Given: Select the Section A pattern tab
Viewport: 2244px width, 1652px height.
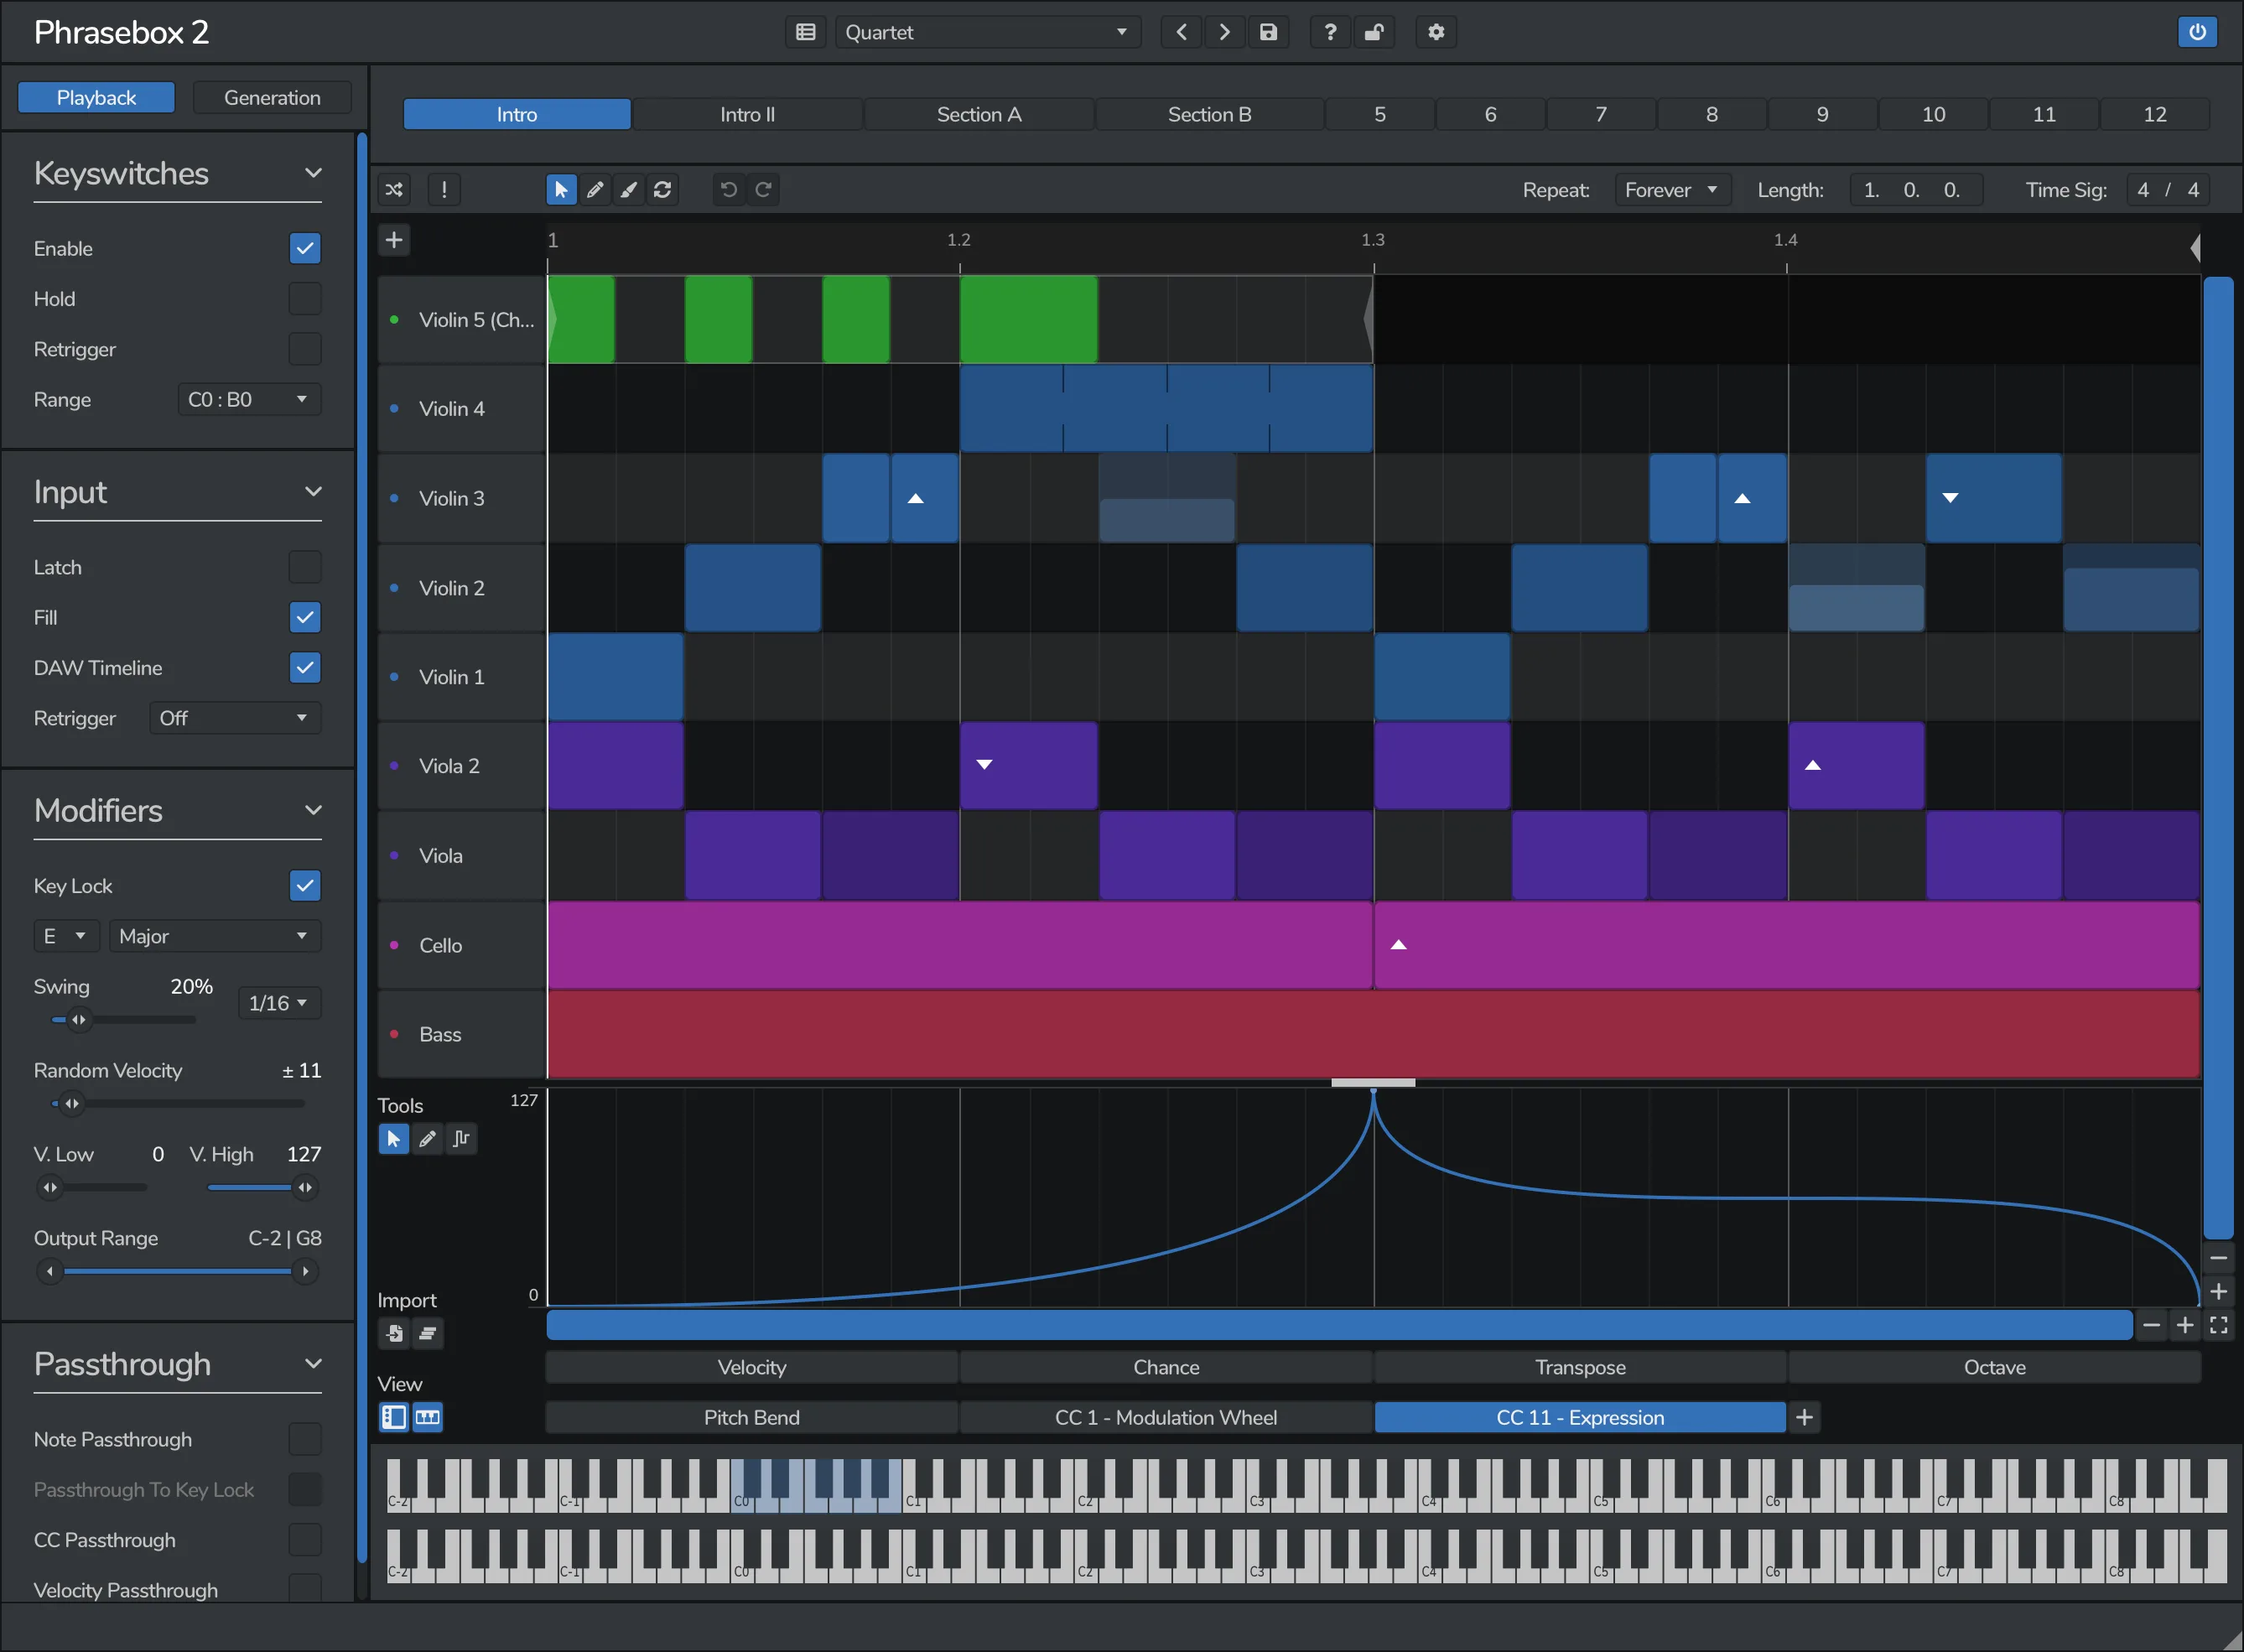Looking at the screenshot, I should (x=979, y=114).
